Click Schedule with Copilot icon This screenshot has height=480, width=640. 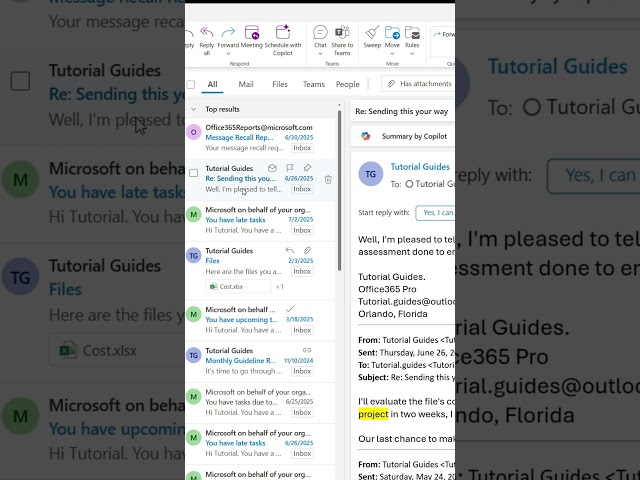click(x=283, y=32)
